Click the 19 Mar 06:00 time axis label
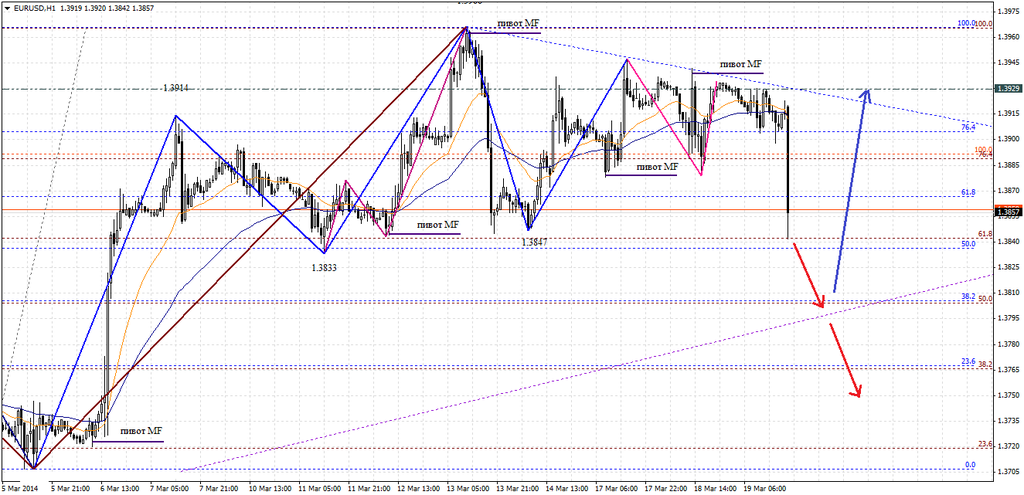The width and height of the screenshot is (1024, 495). [766, 488]
